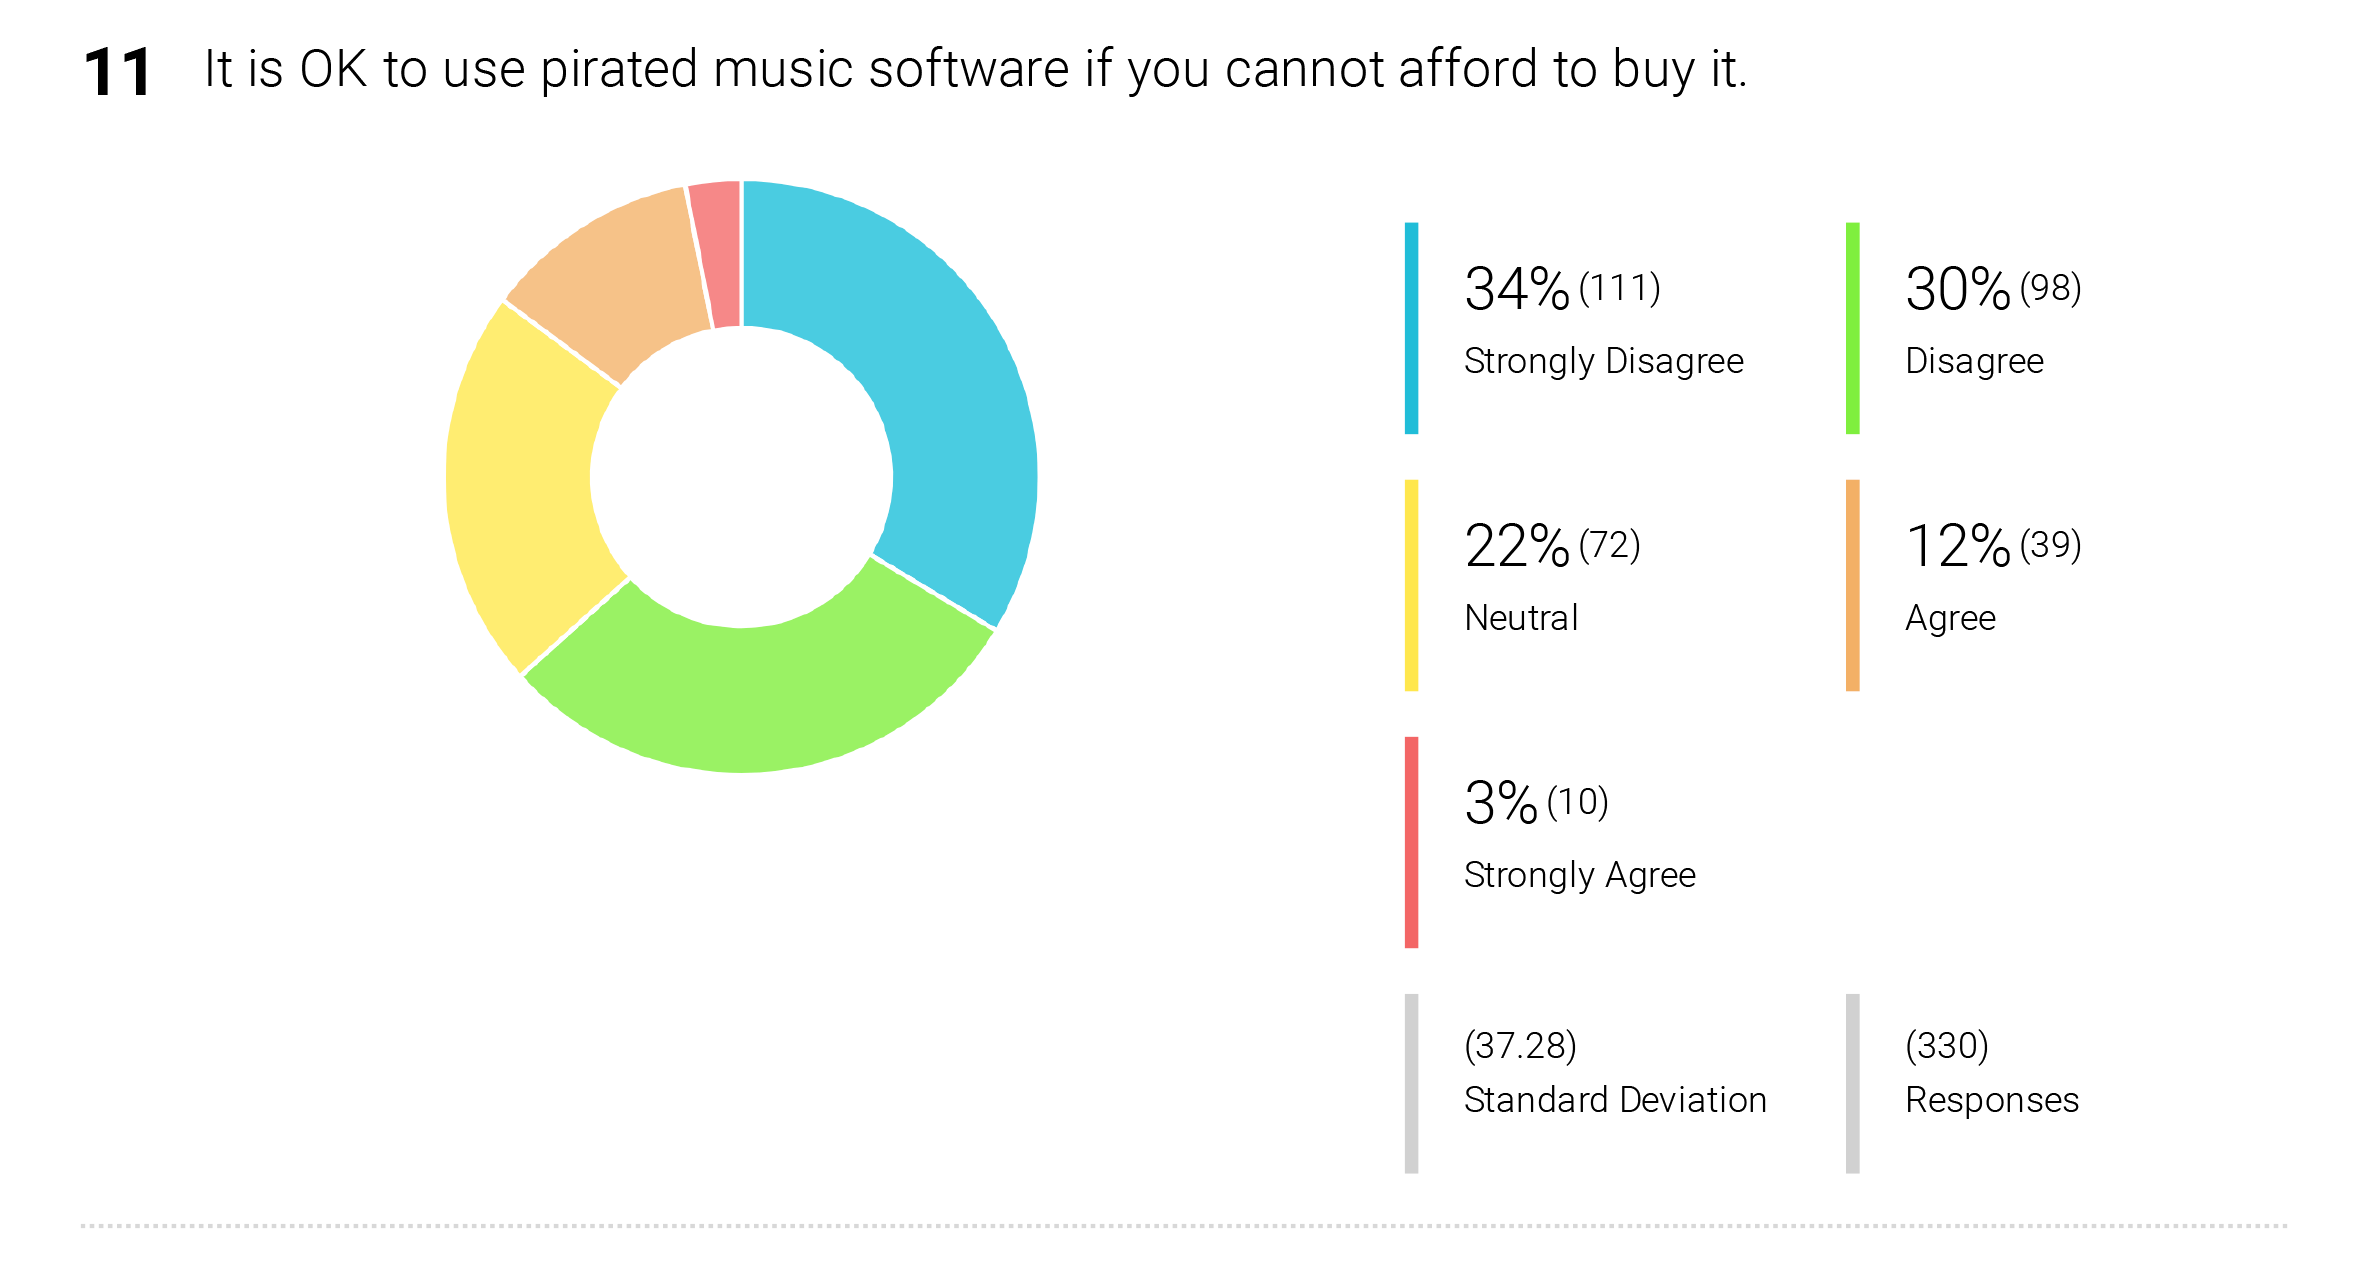Click the 12% Agree percentage
This screenshot has height=1270, width=2367.
tap(1958, 546)
